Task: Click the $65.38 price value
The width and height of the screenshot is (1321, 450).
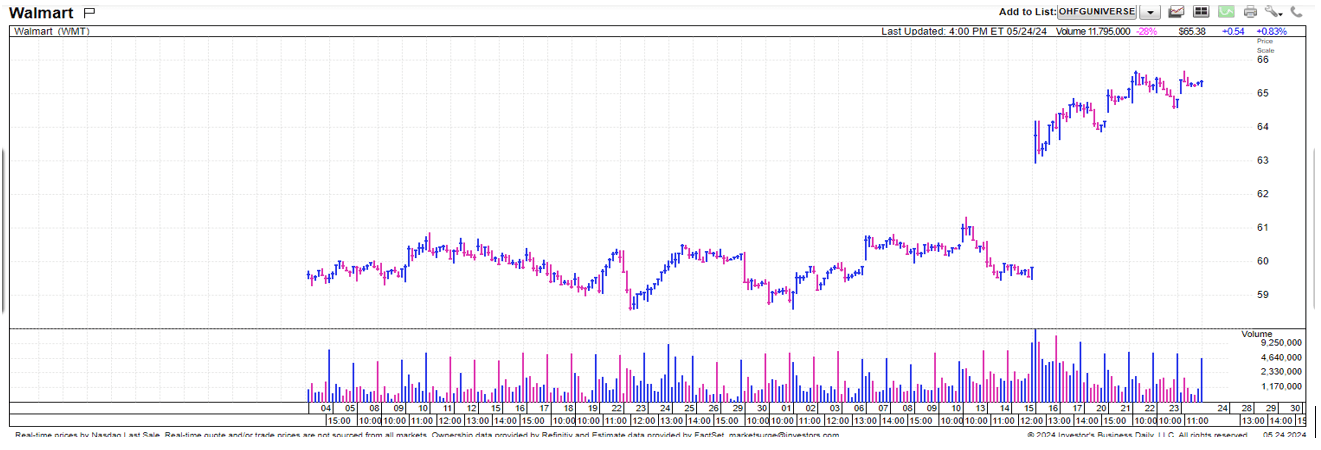Action: (x=1192, y=31)
